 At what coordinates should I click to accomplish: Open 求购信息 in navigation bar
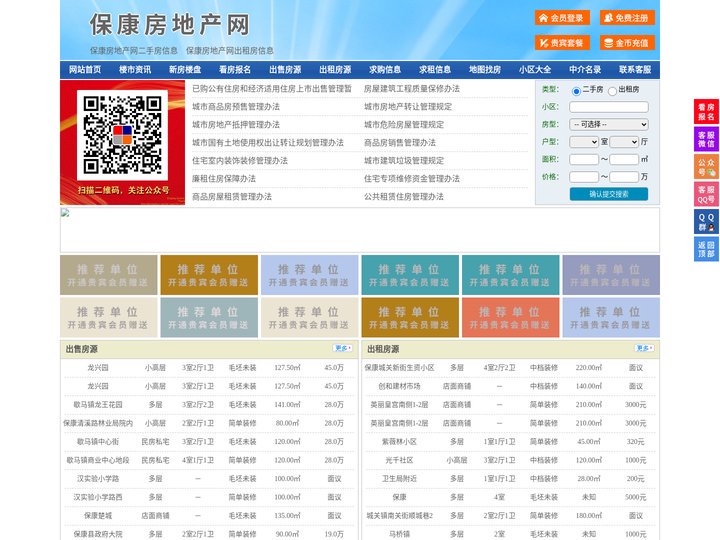[385, 70]
